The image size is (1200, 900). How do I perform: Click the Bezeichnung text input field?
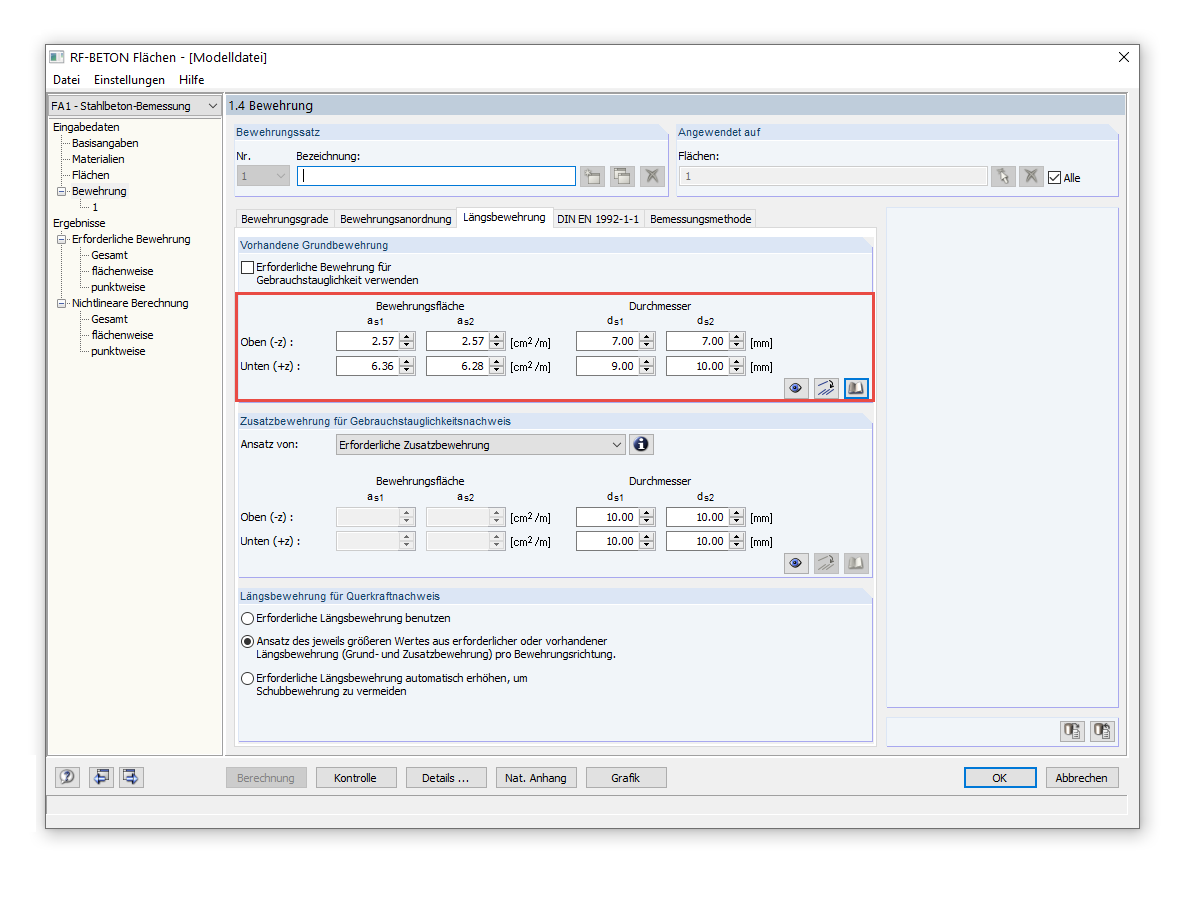coord(436,176)
